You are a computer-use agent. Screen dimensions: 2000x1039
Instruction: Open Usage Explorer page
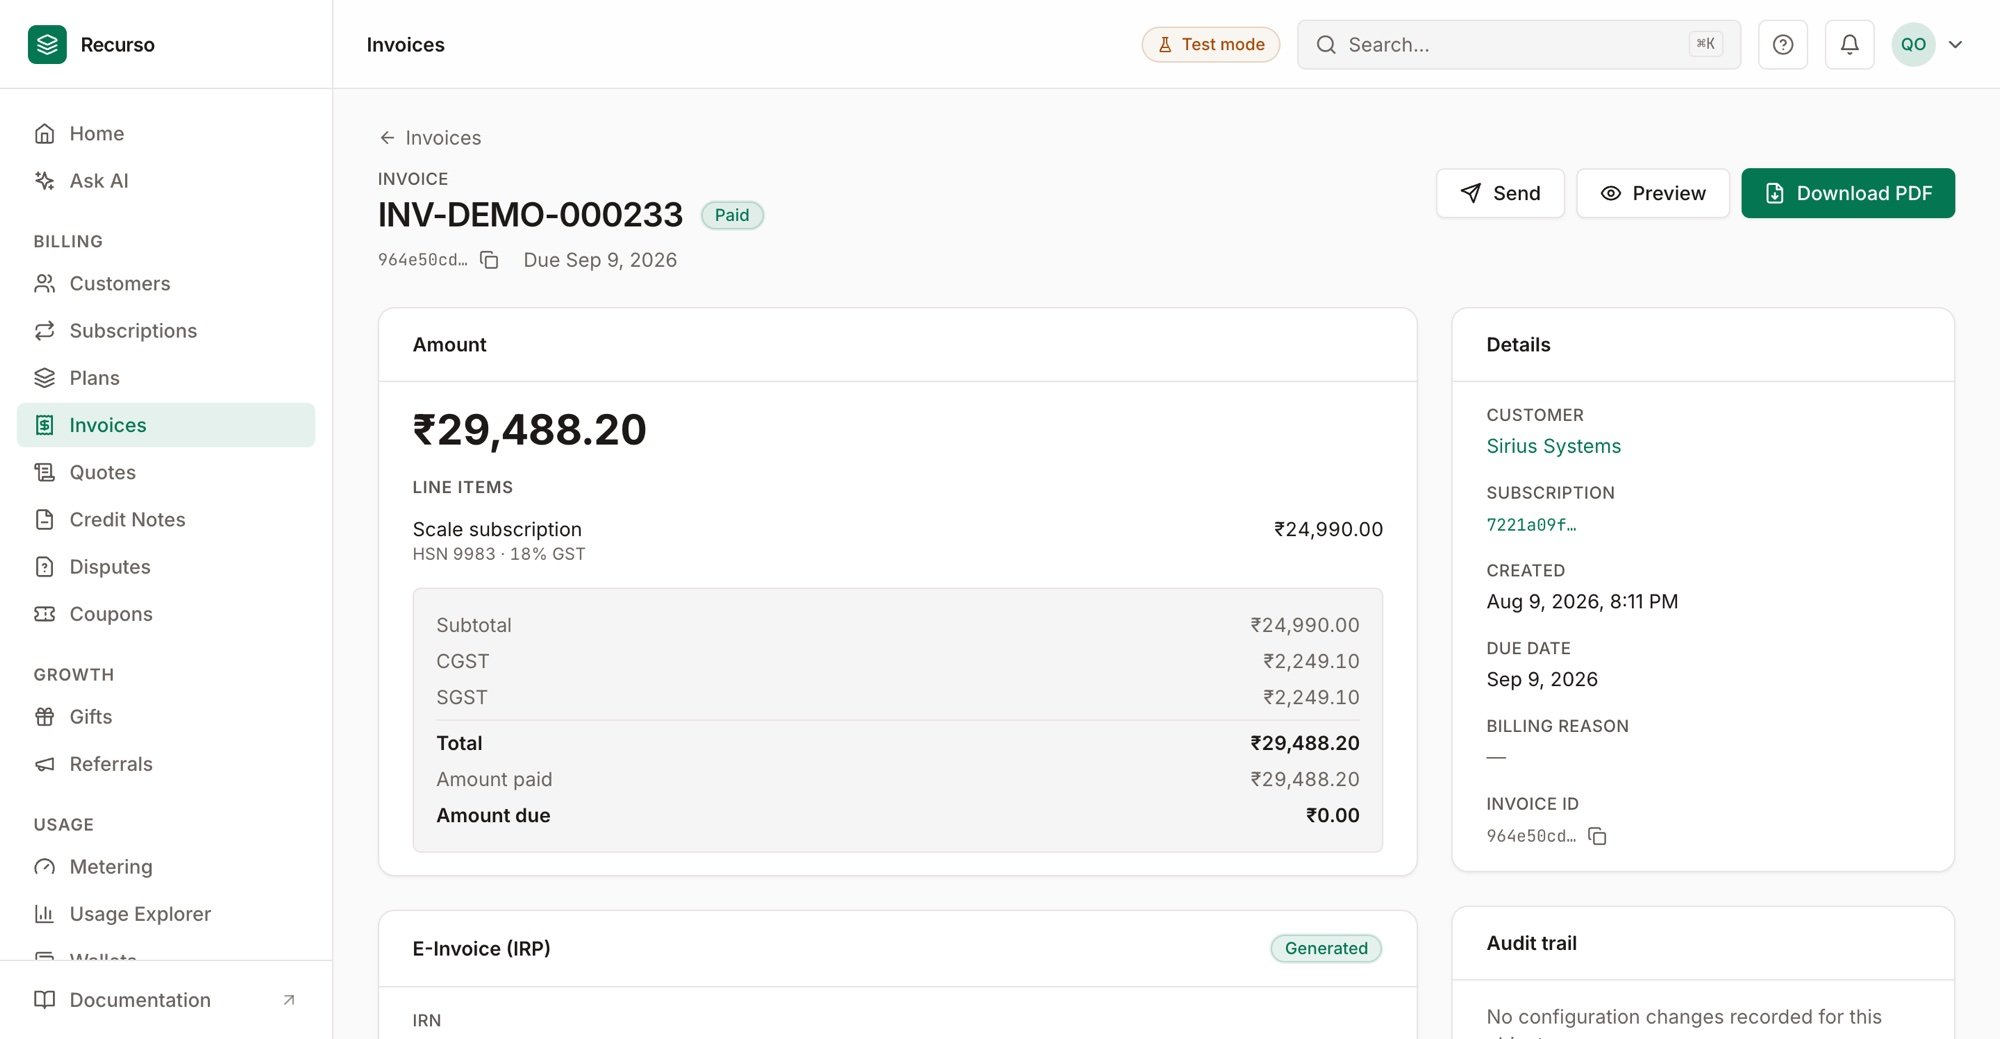tap(166, 913)
